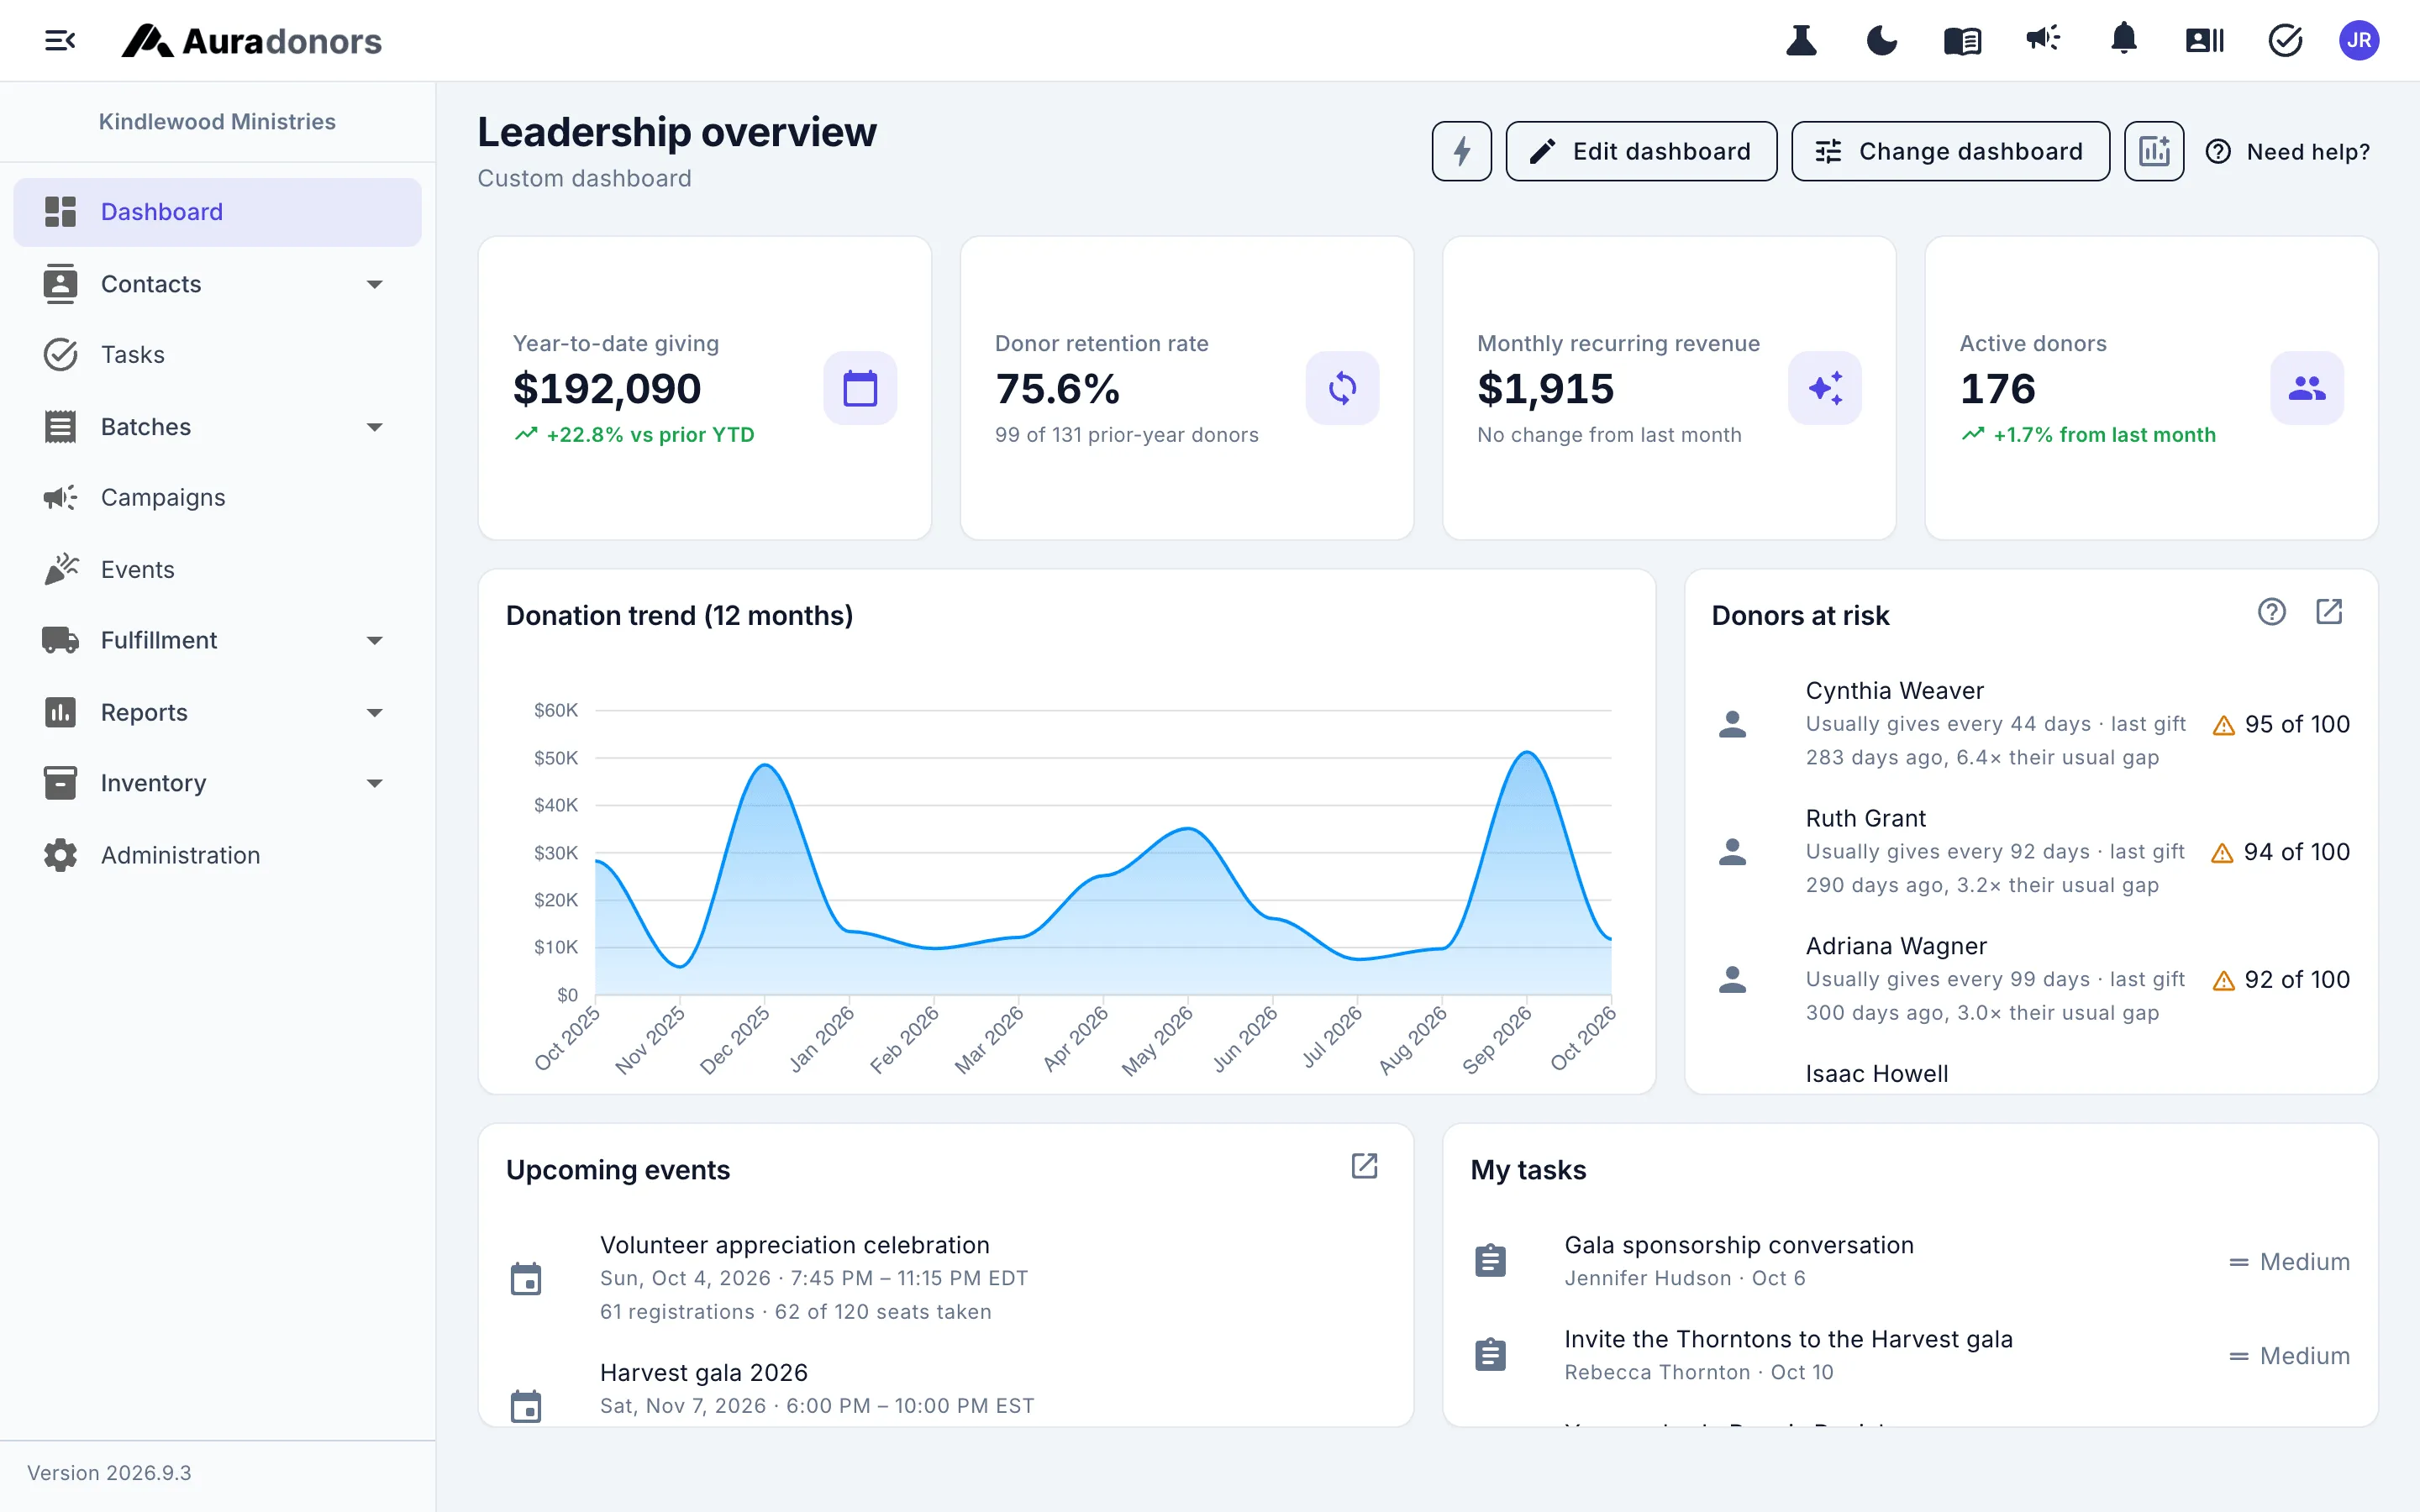Select donor Ruth Grant
Screen dimensions: 2420x1512
[x=2031, y=851]
